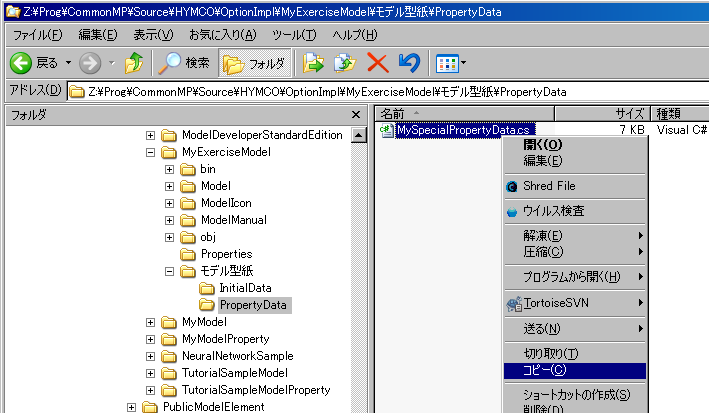
Task: Expand the ModelDeveloperStandardEdition folder
Action: pos(151,135)
